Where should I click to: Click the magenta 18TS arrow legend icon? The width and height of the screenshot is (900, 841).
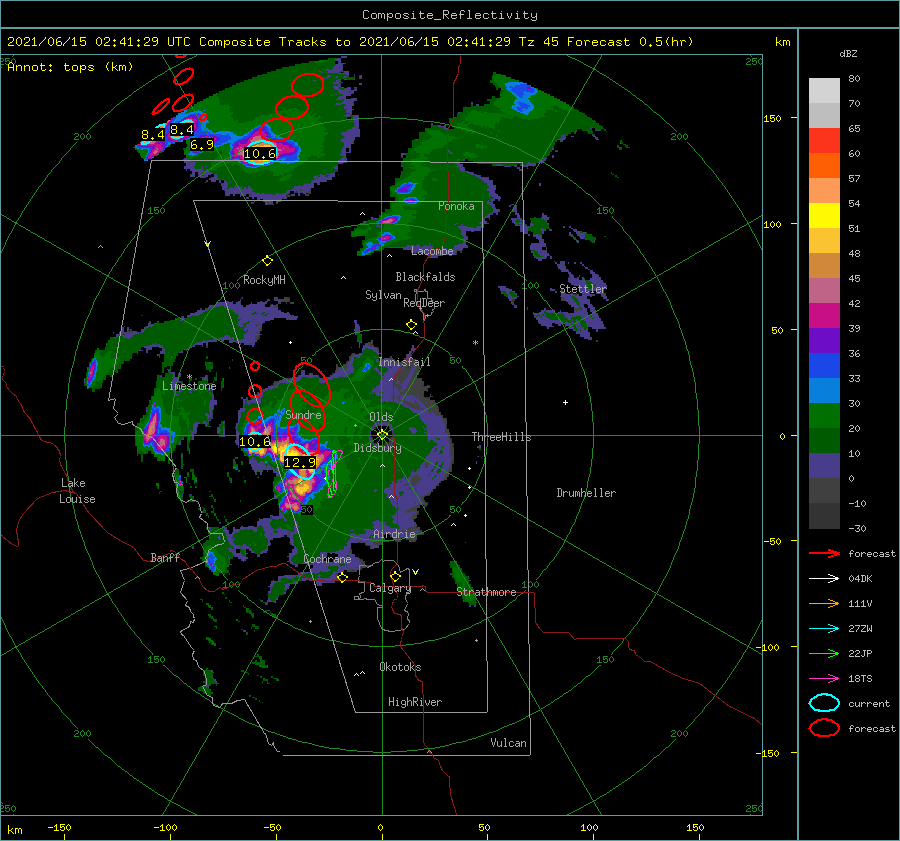click(824, 679)
